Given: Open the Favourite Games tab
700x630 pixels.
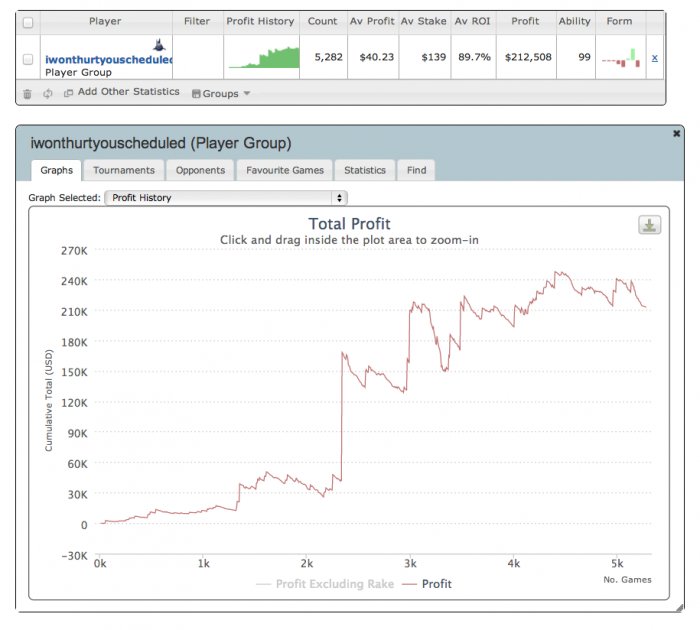Looking at the screenshot, I should click(x=285, y=170).
